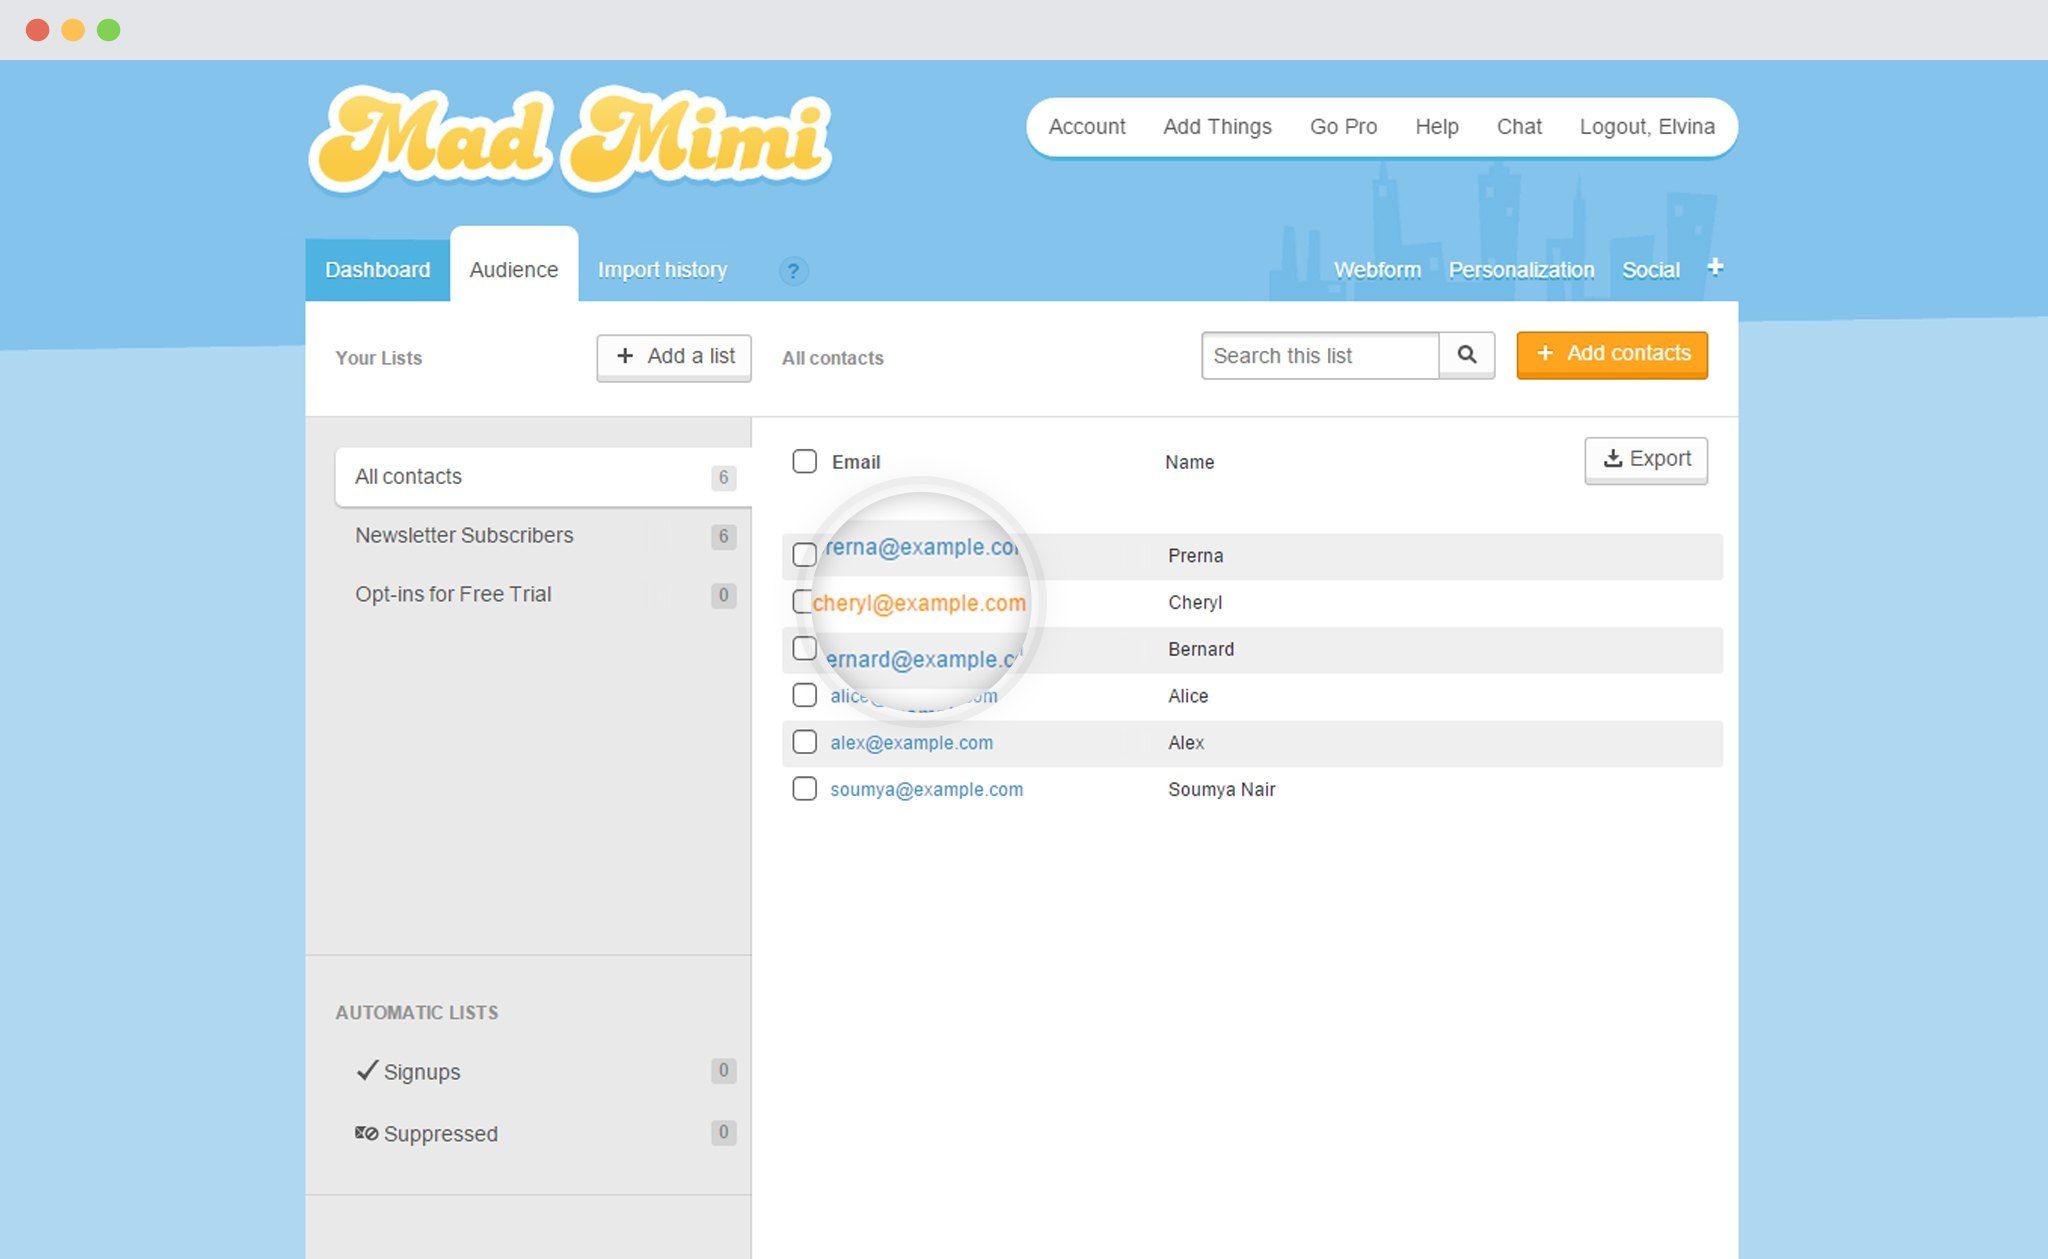
Task: Select Opt-ins for Free Trial list
Action: [x=543, y=595]
